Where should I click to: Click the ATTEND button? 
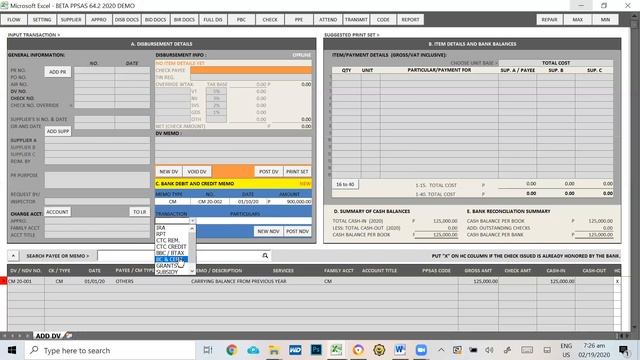click(x=328, y=20)
